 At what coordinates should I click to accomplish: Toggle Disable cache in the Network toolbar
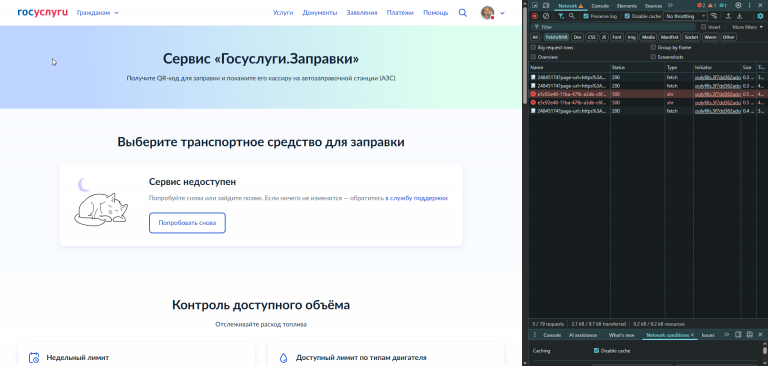pyautogui.click(x=627, y=16)
